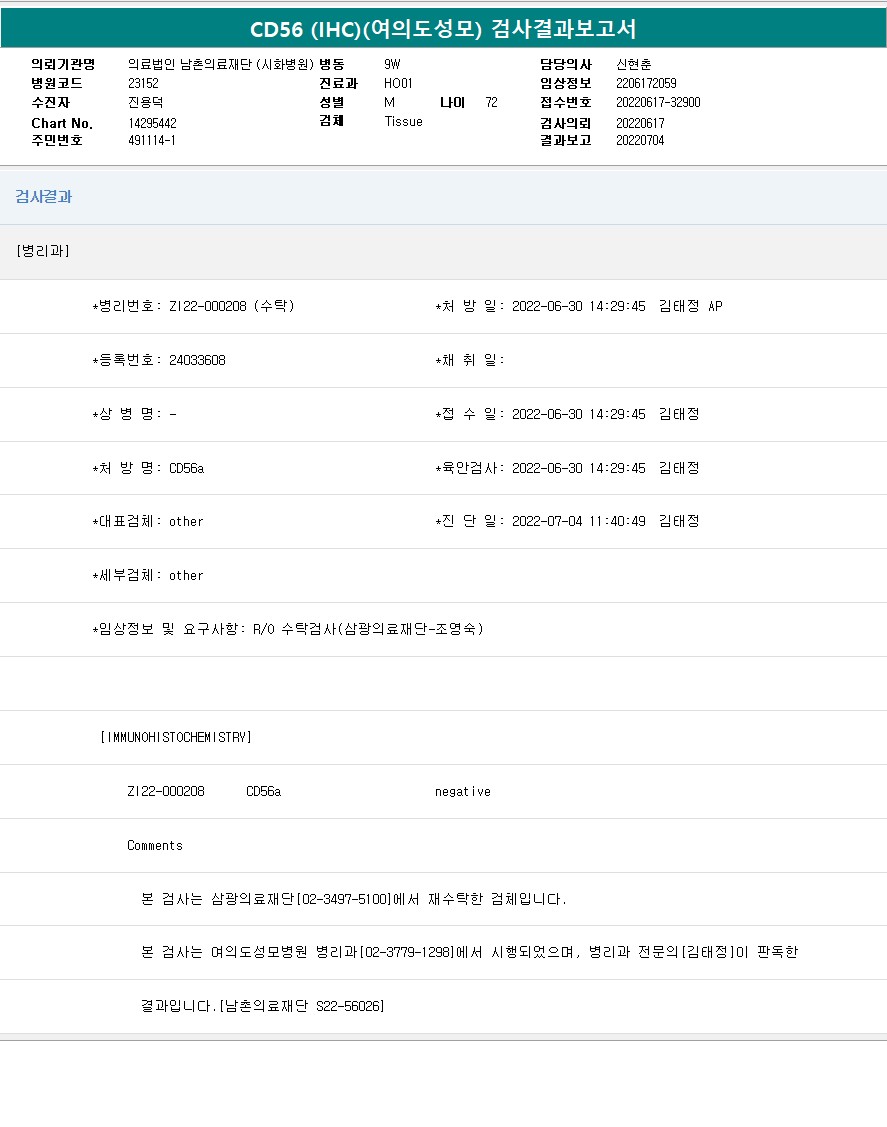The height and width of the screenshot is (1127, 887).
Task: Select the institution name '의료법인 남촌의료재단 (시화병원)'
Action: [221, 64]
